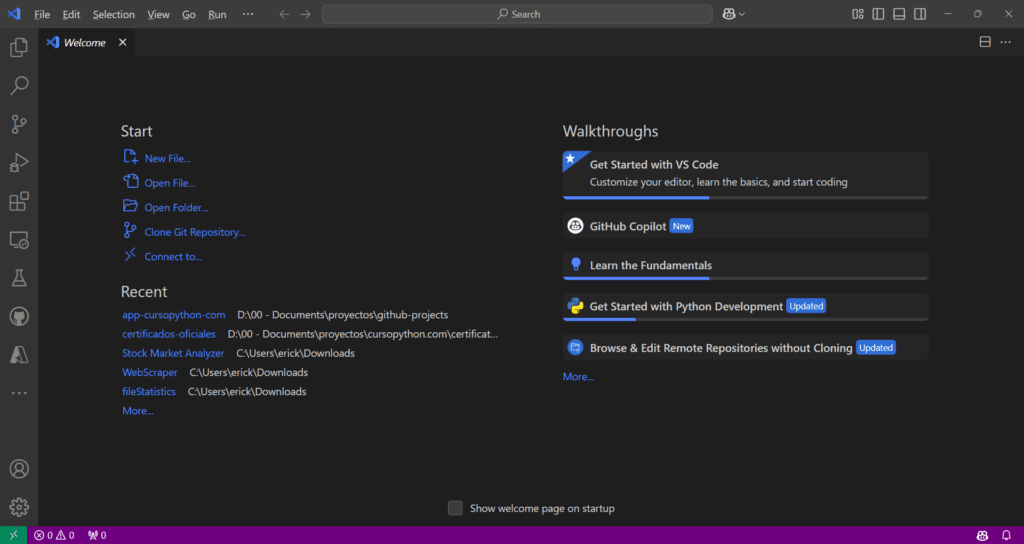Open the GitHub view in activity bar
This screenshot has width=1024, height=544.
click(19, 317)
